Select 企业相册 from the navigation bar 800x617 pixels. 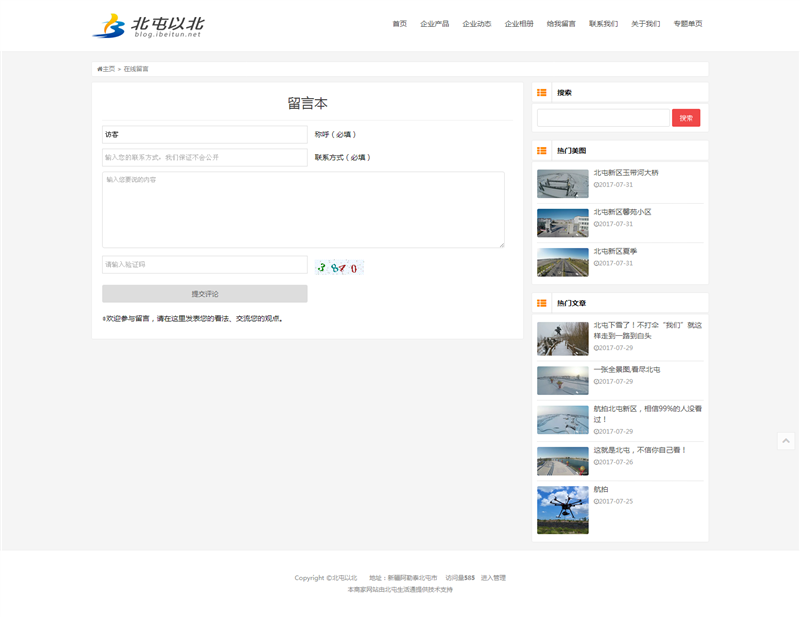tap(519, 24)
